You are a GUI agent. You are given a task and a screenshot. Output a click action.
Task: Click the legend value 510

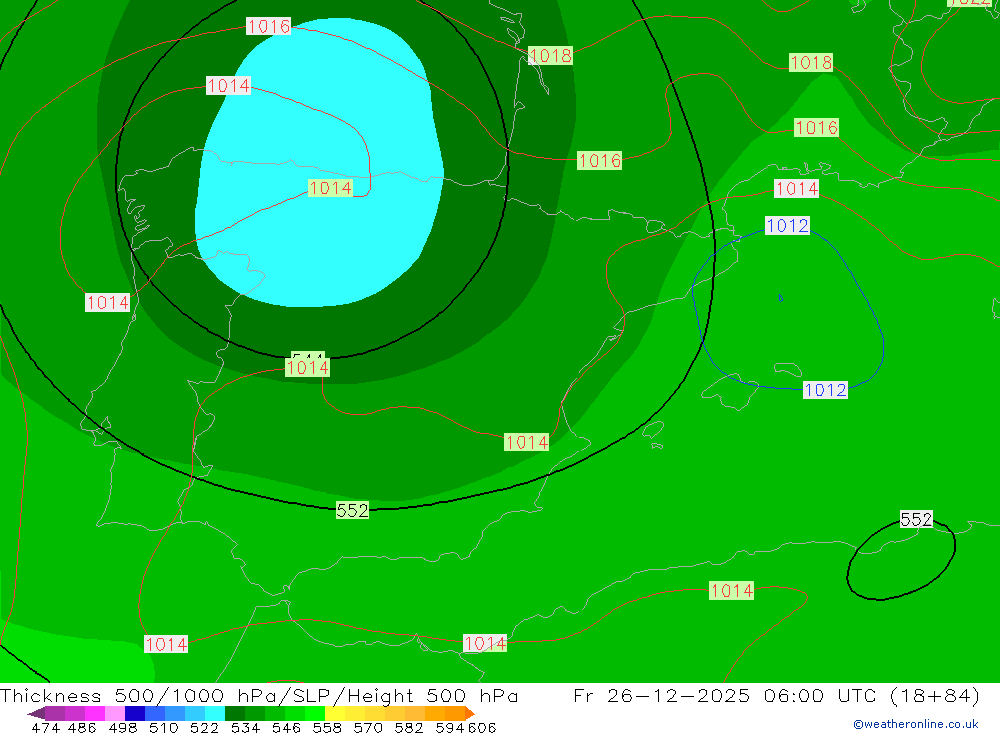[x=163, y=727]
